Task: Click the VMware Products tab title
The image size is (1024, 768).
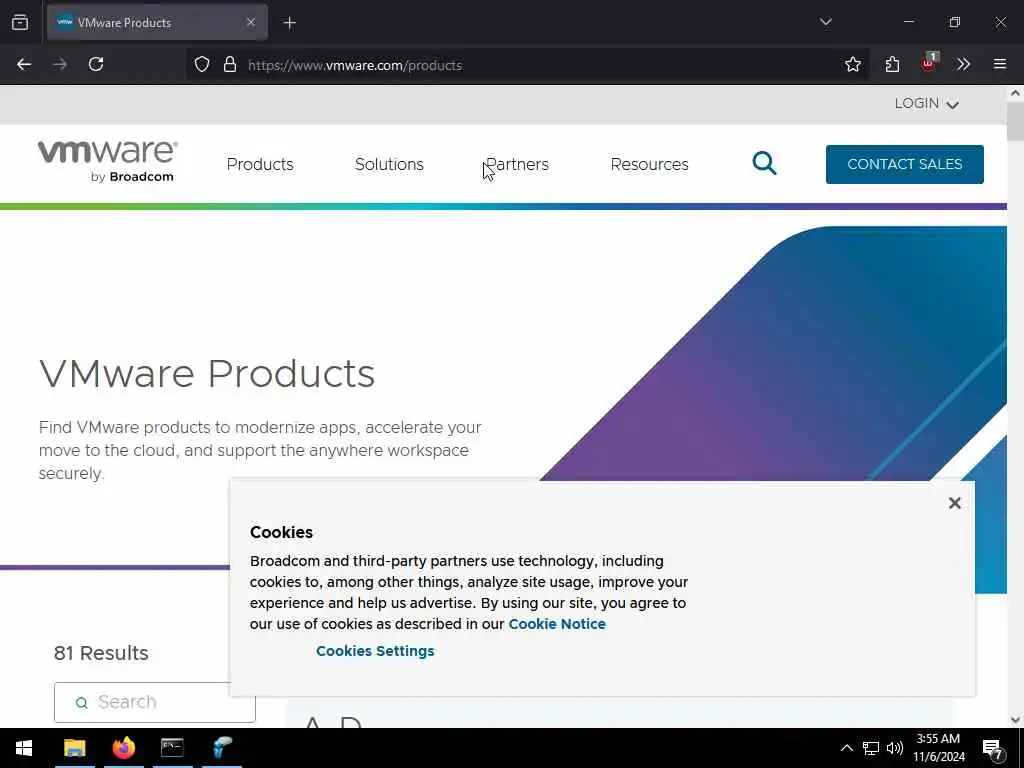Action: pyautogui.click(x=124, y=23)
